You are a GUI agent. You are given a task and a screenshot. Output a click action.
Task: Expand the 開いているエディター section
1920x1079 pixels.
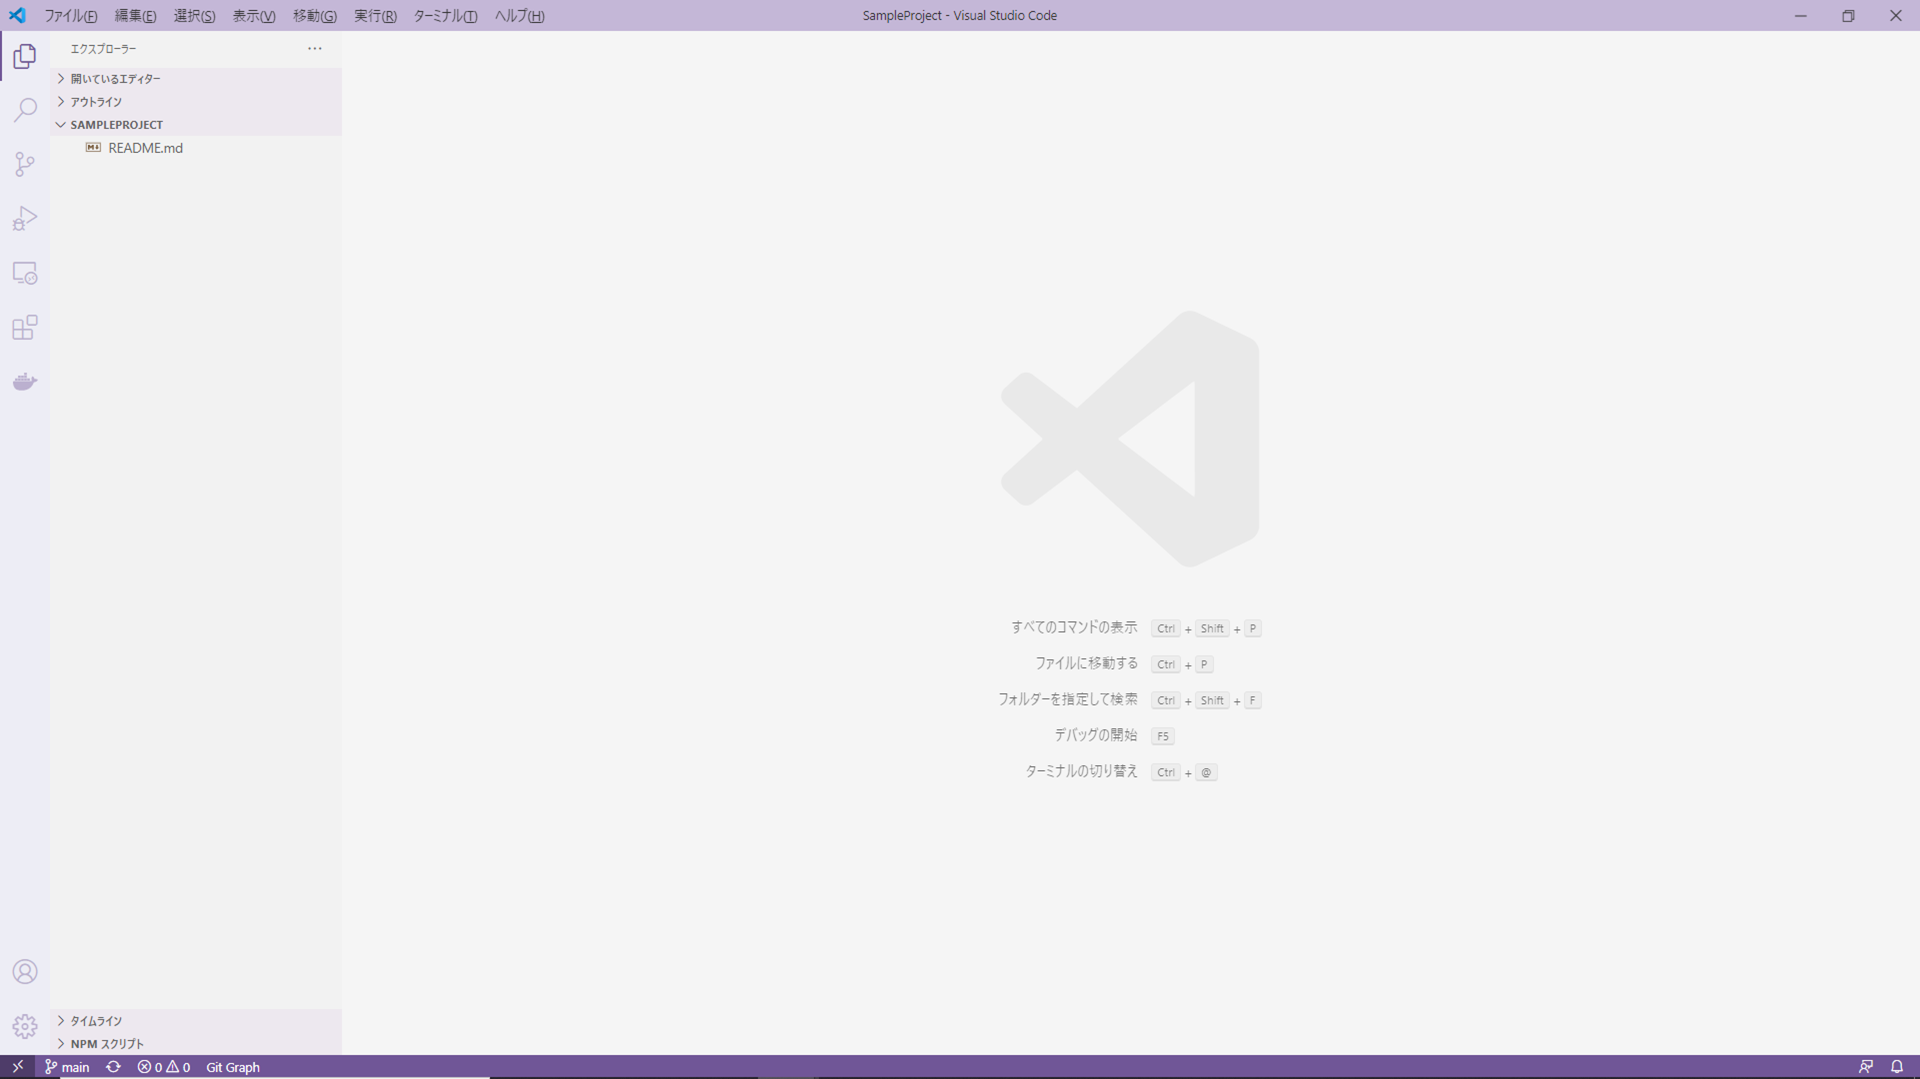pyautogui.click(x=196, y=79)
